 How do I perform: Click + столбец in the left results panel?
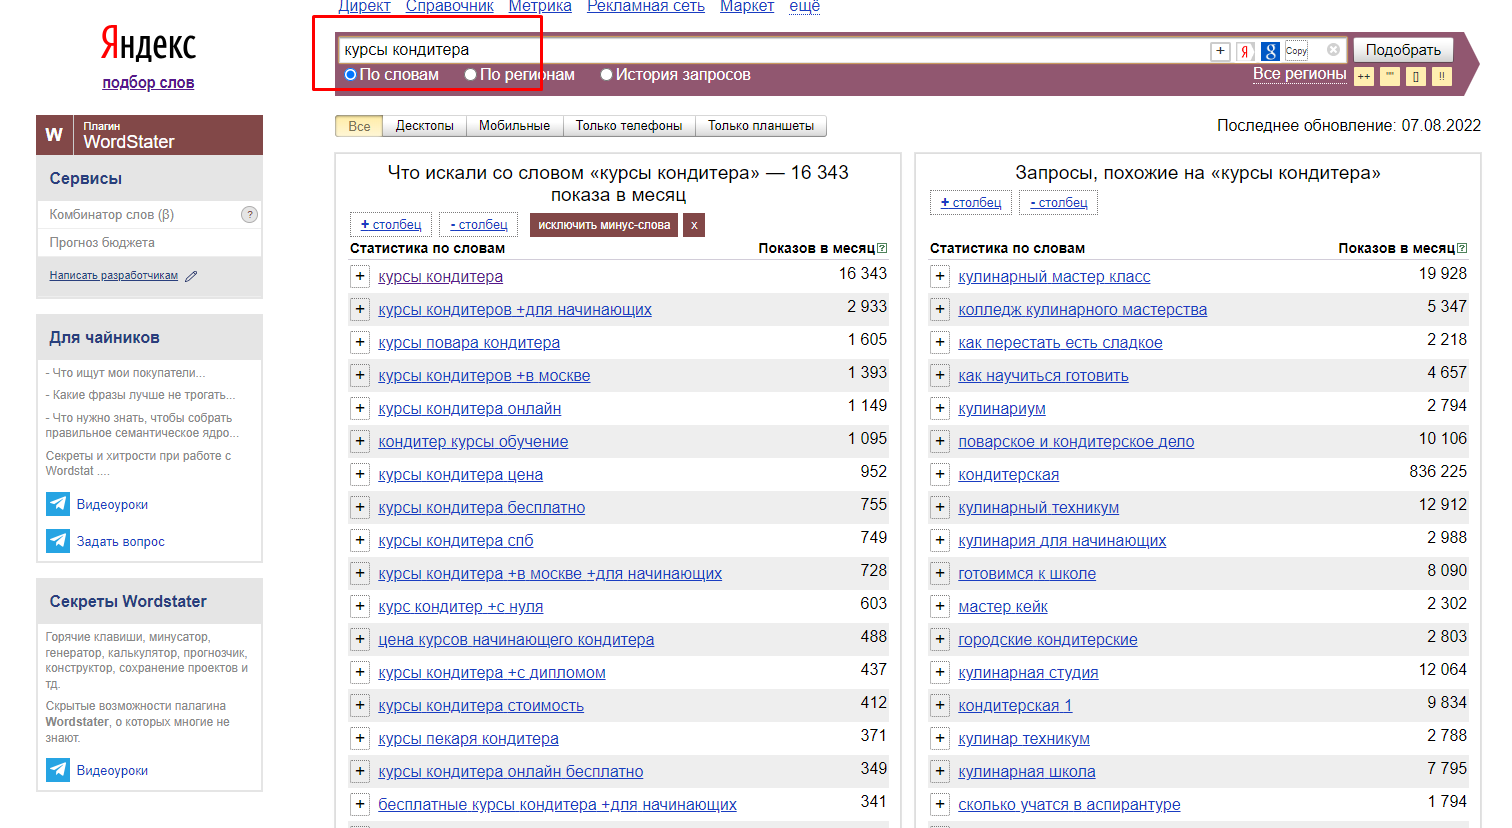(x=391, y=225)
